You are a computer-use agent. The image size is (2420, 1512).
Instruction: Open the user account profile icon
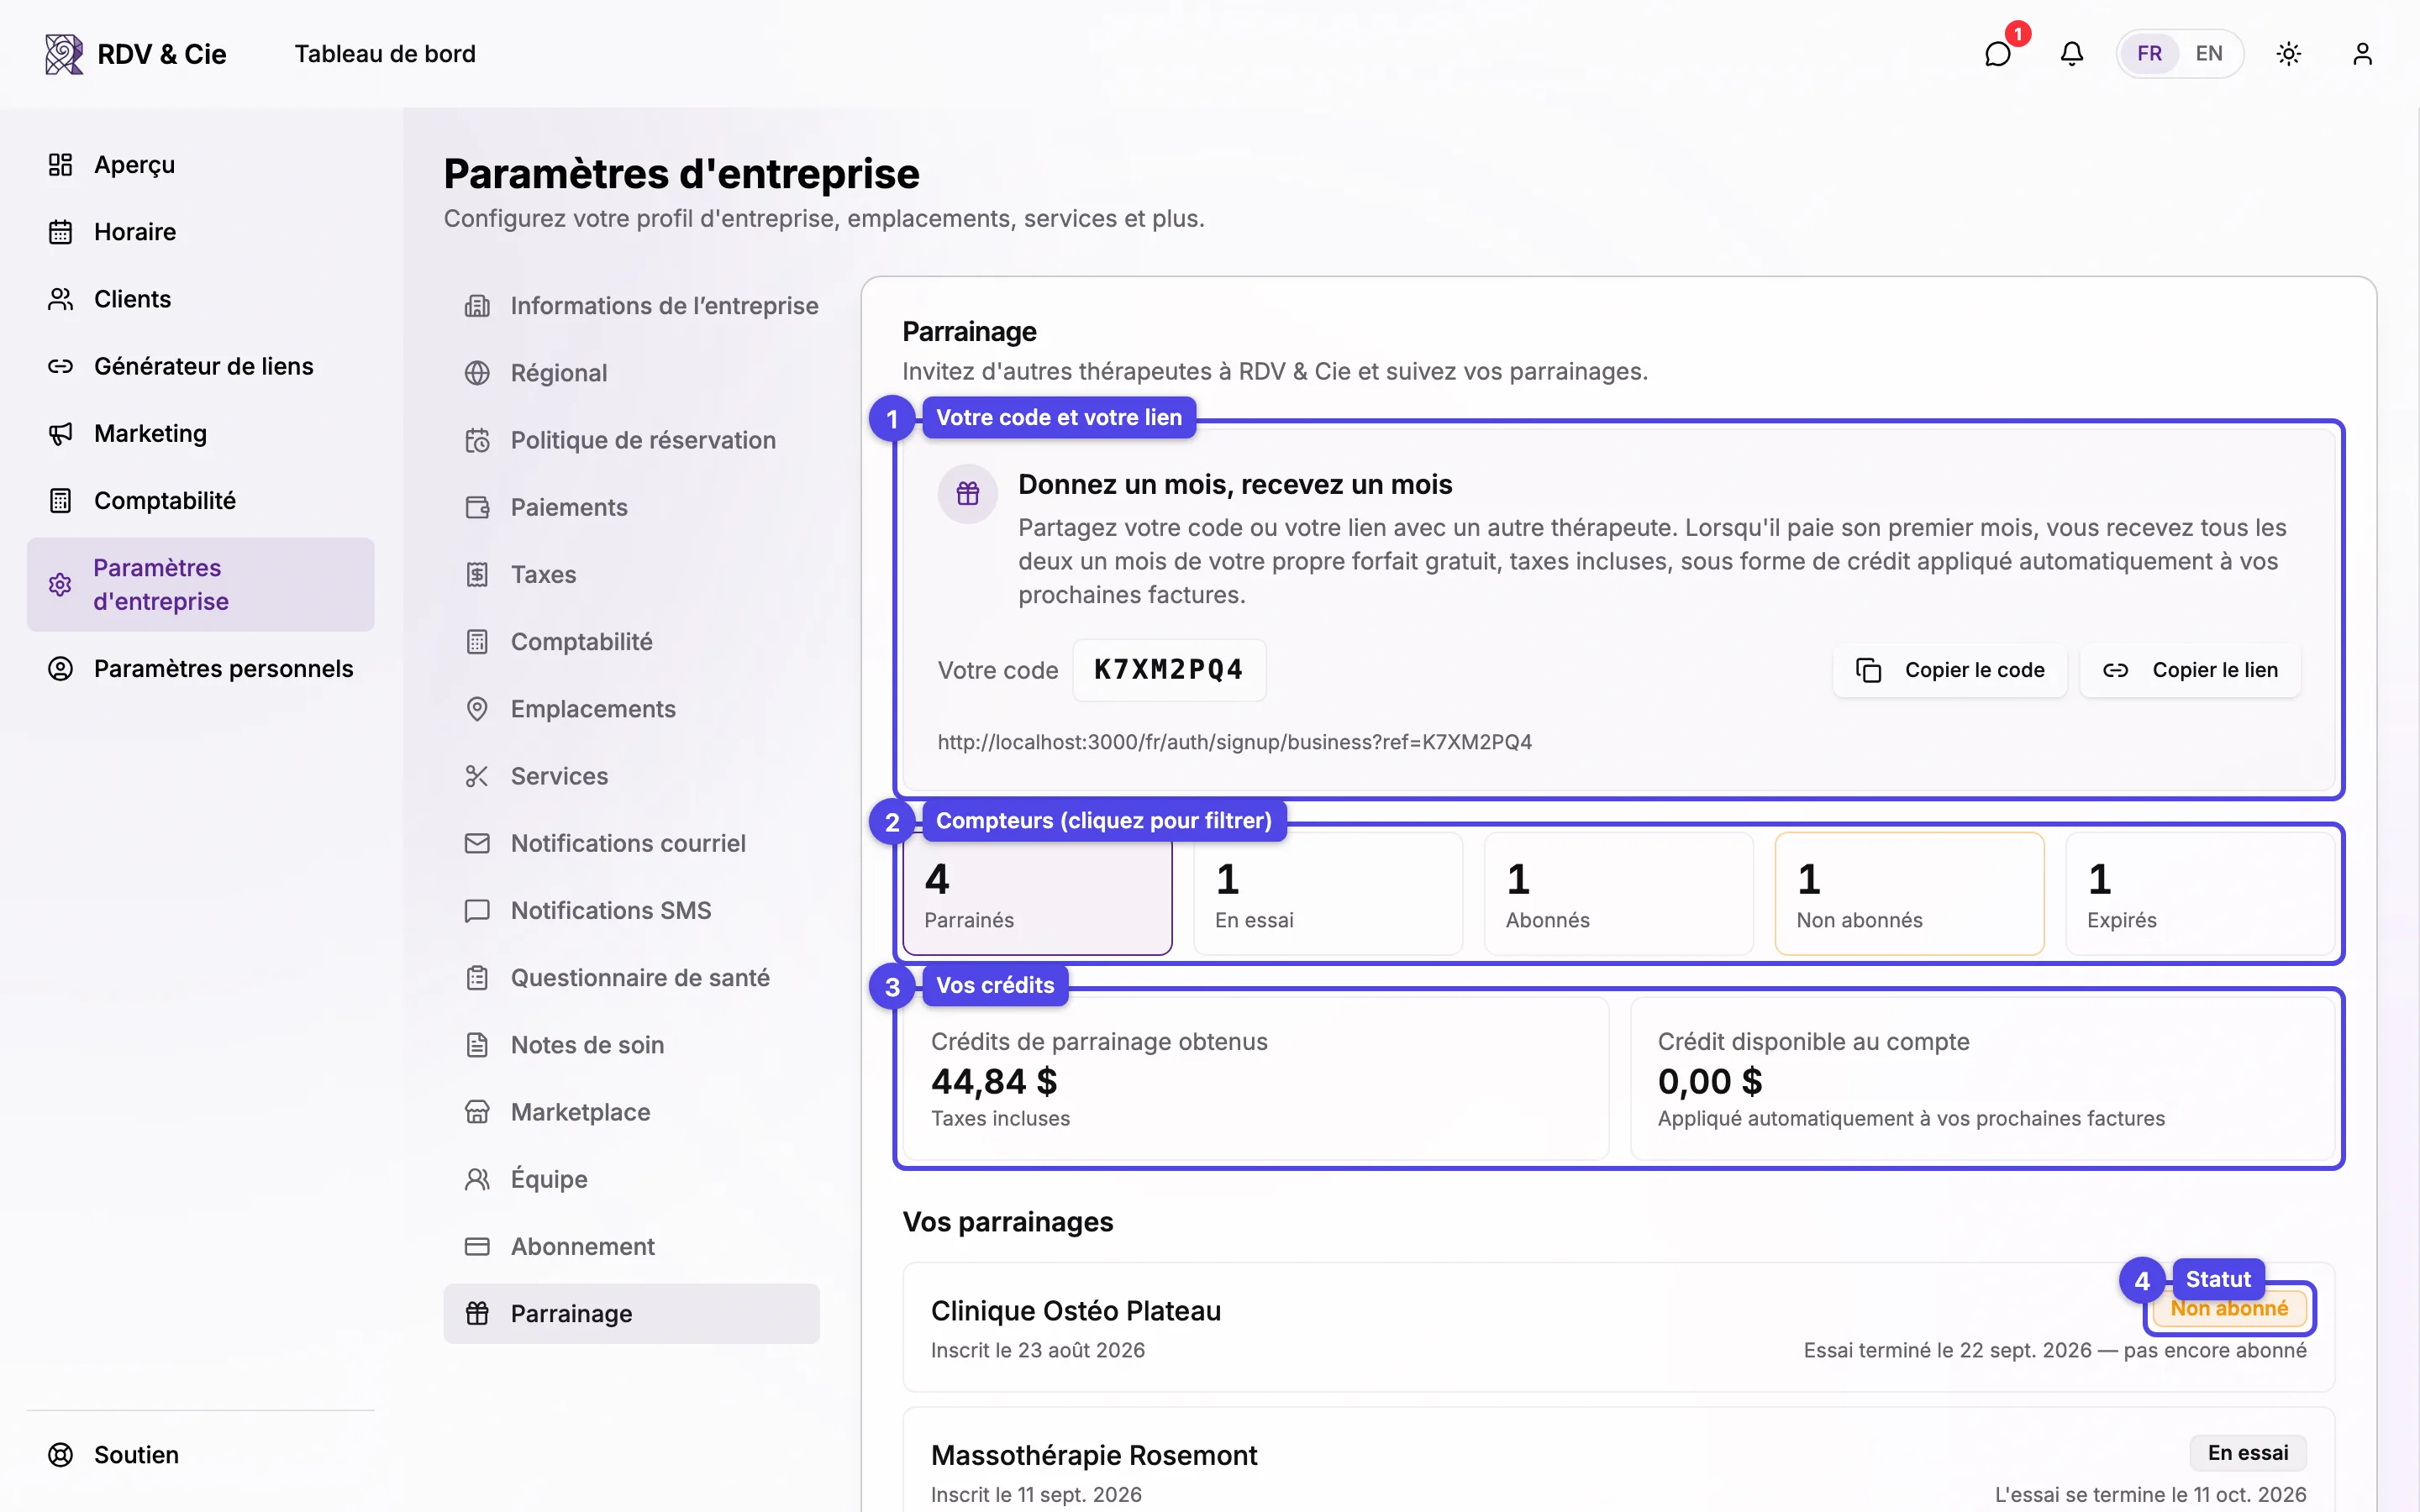2362,54
